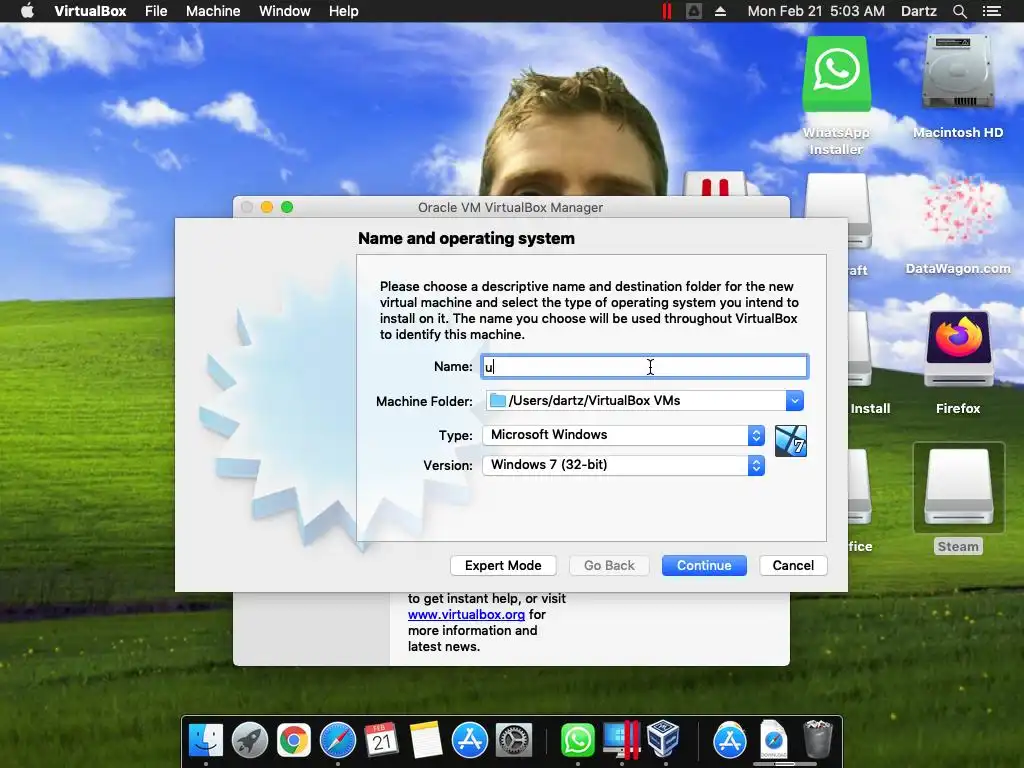Open the www.virtualbox.org link
1024x768 pixels.
point(466,615)
